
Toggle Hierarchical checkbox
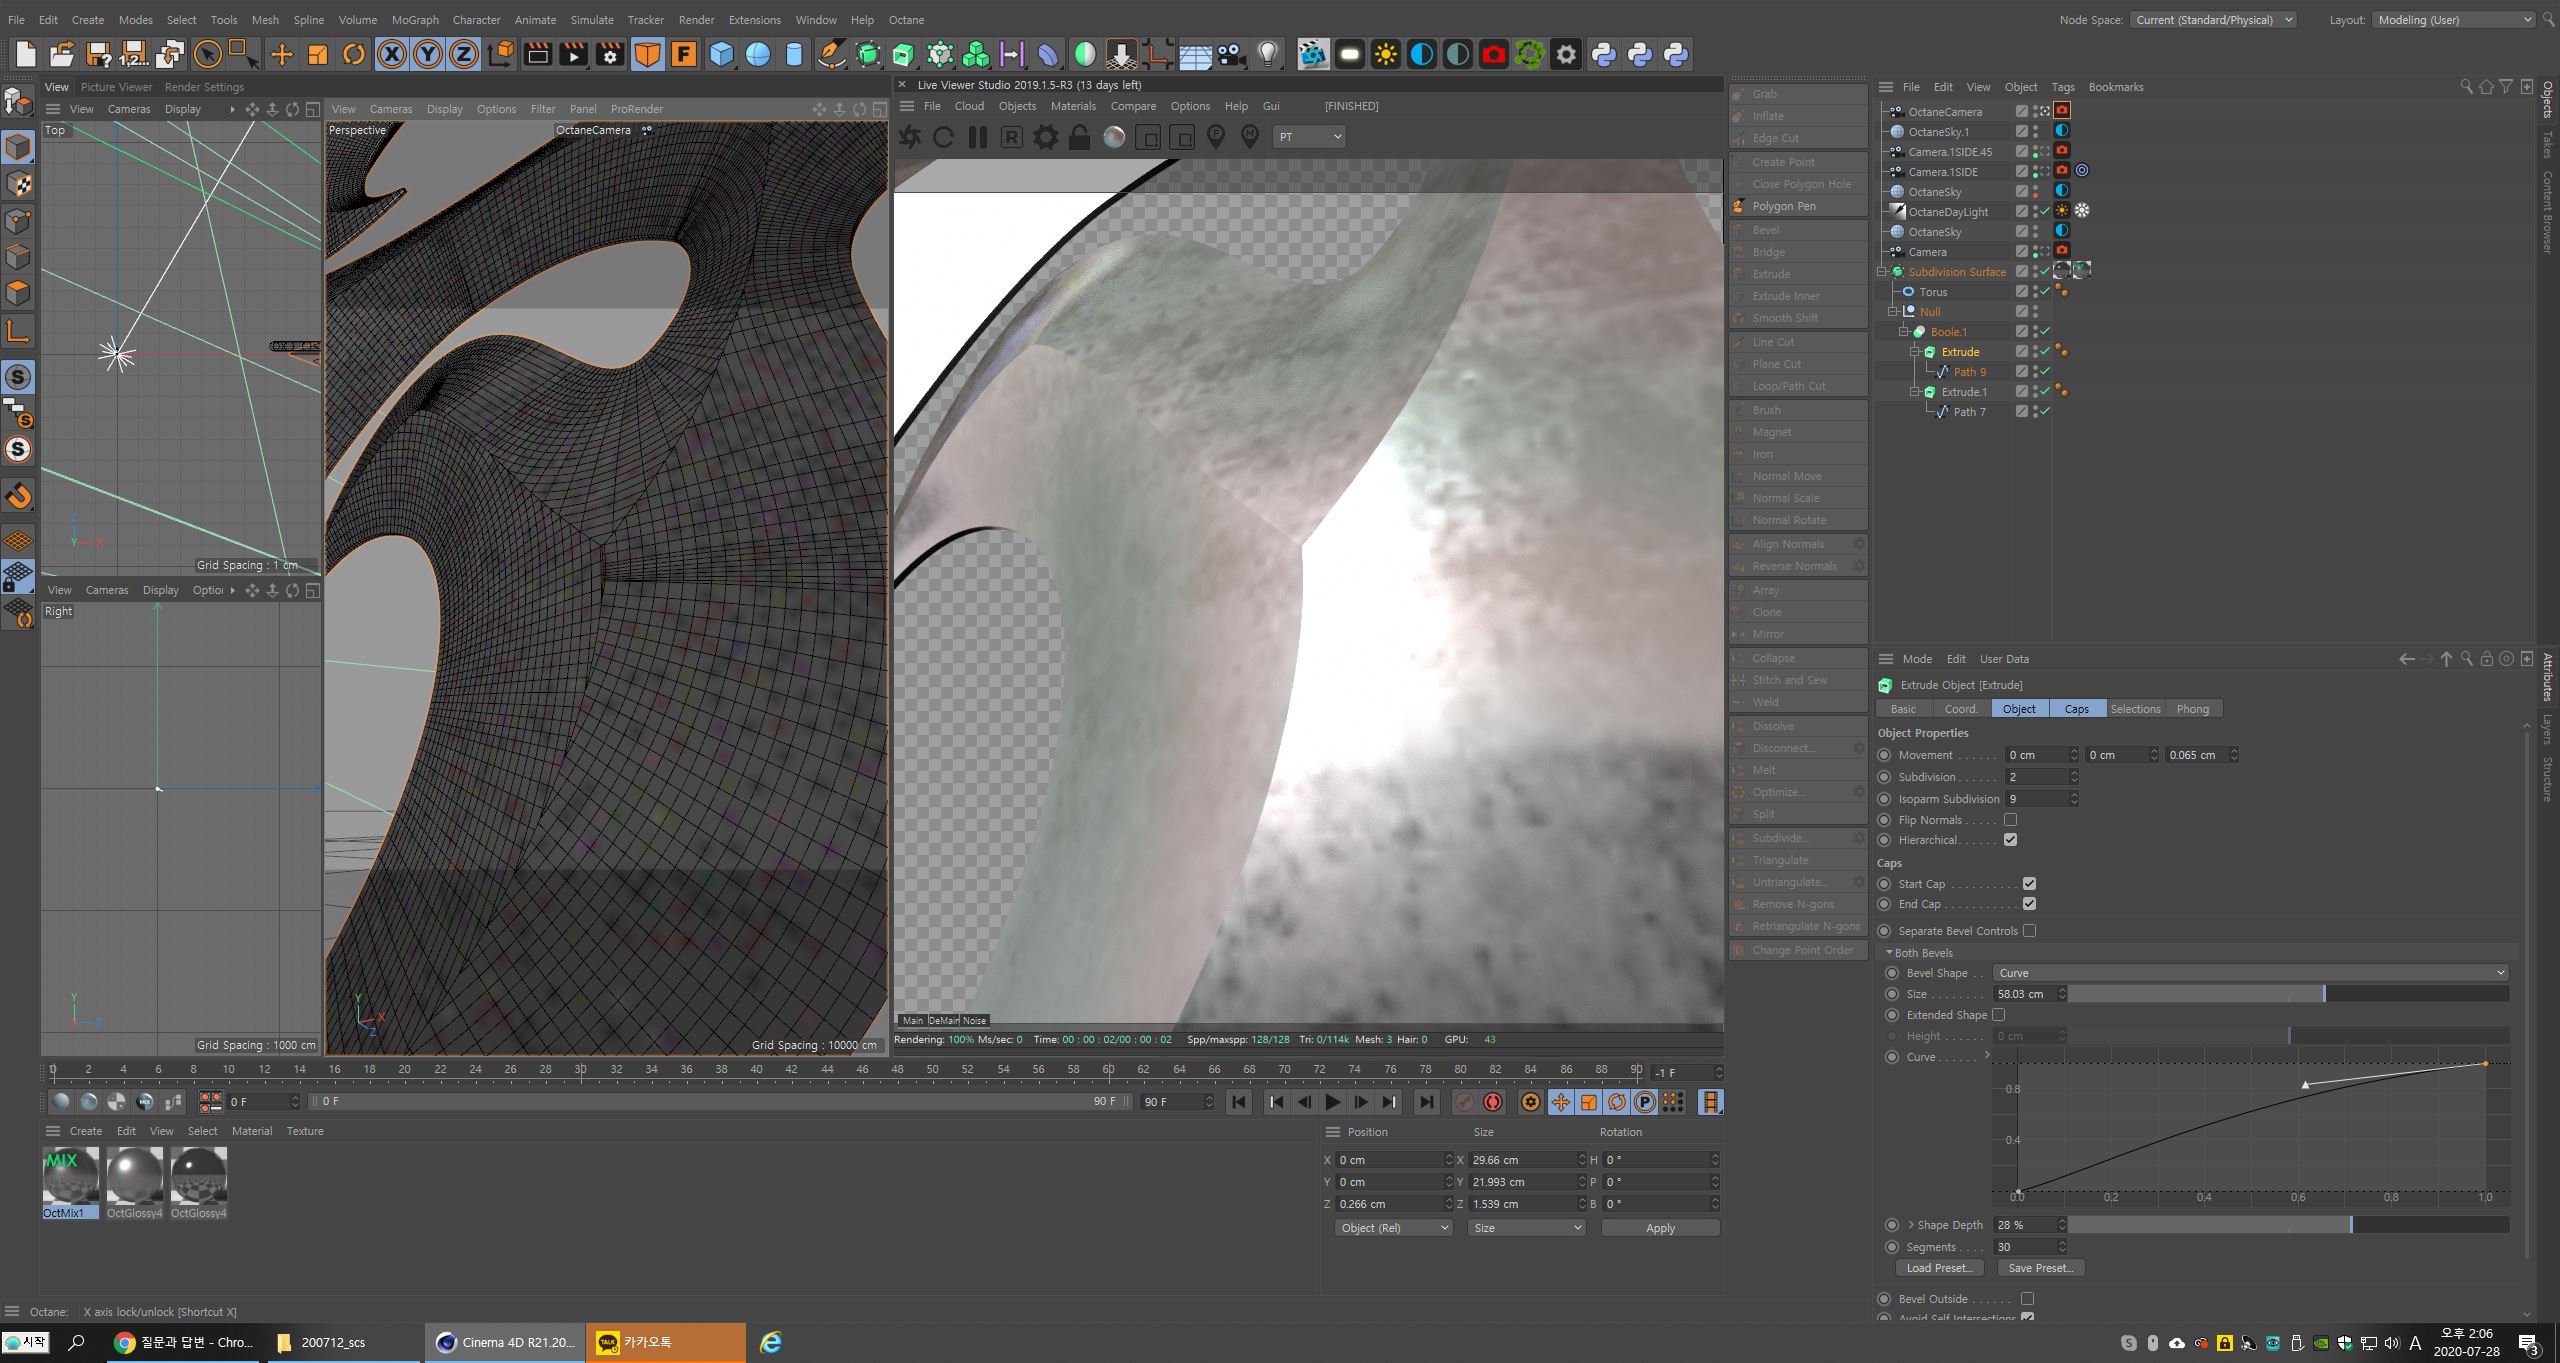pyautogui.click(x=2010, y=840)
